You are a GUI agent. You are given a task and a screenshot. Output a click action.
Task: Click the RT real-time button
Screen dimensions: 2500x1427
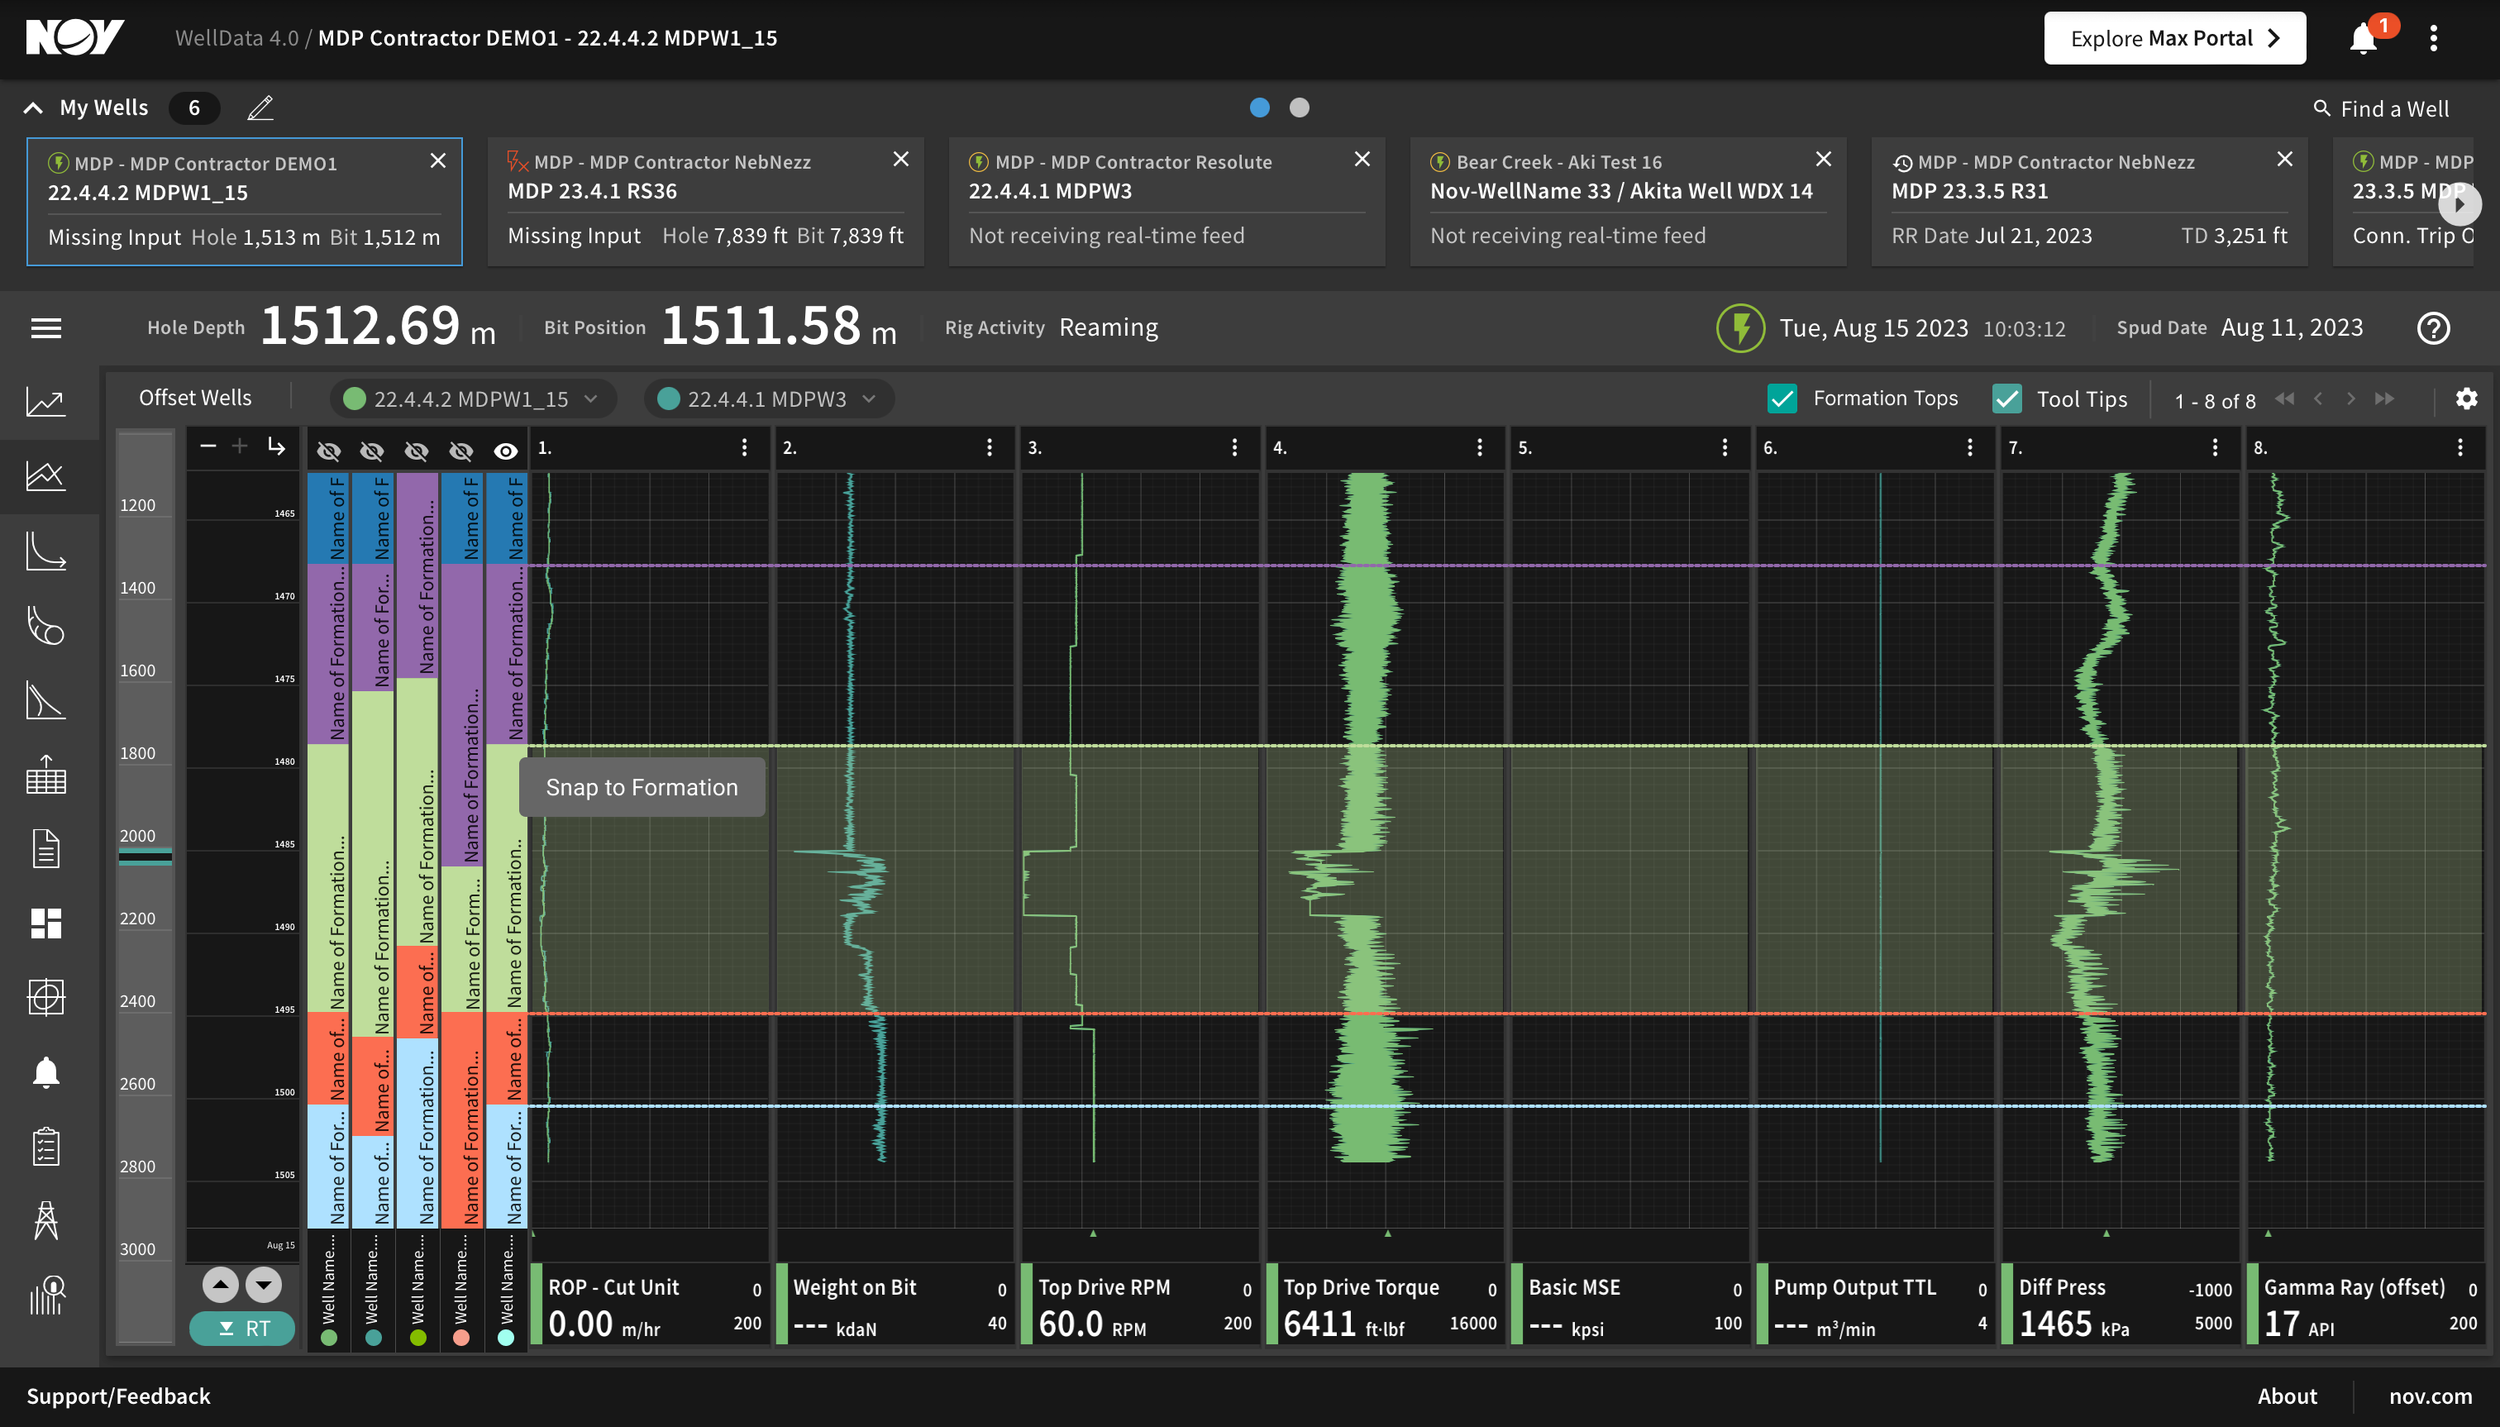243,1328
